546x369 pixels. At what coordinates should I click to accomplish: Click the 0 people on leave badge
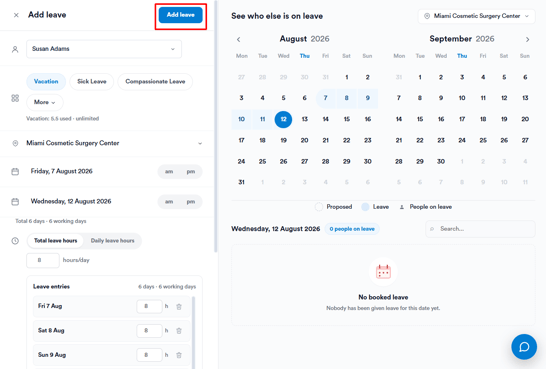point(352,229)
